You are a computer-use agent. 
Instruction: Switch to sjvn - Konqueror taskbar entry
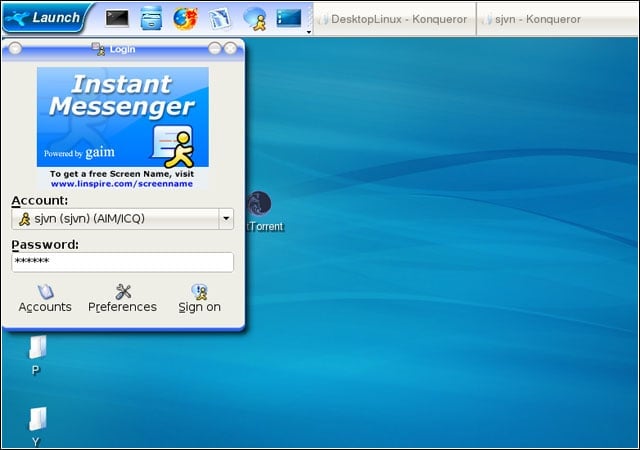point(558,19)
